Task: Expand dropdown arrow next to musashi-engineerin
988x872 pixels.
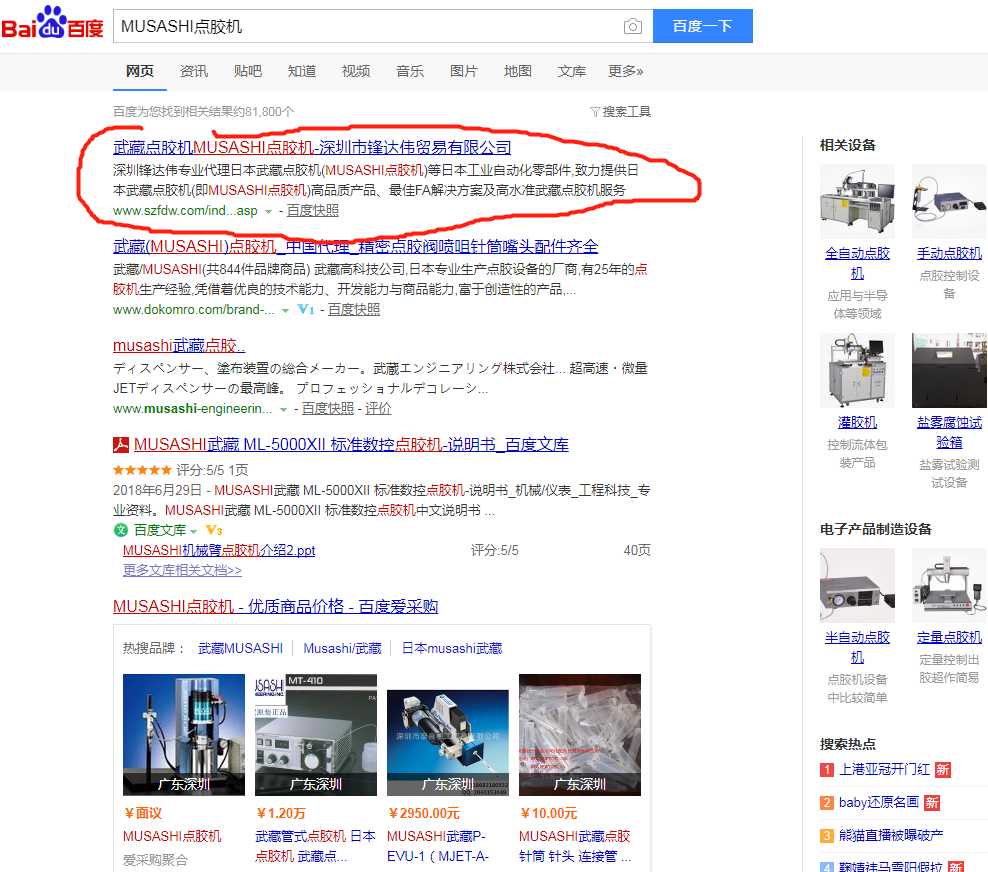Action: tap(284, 410)
